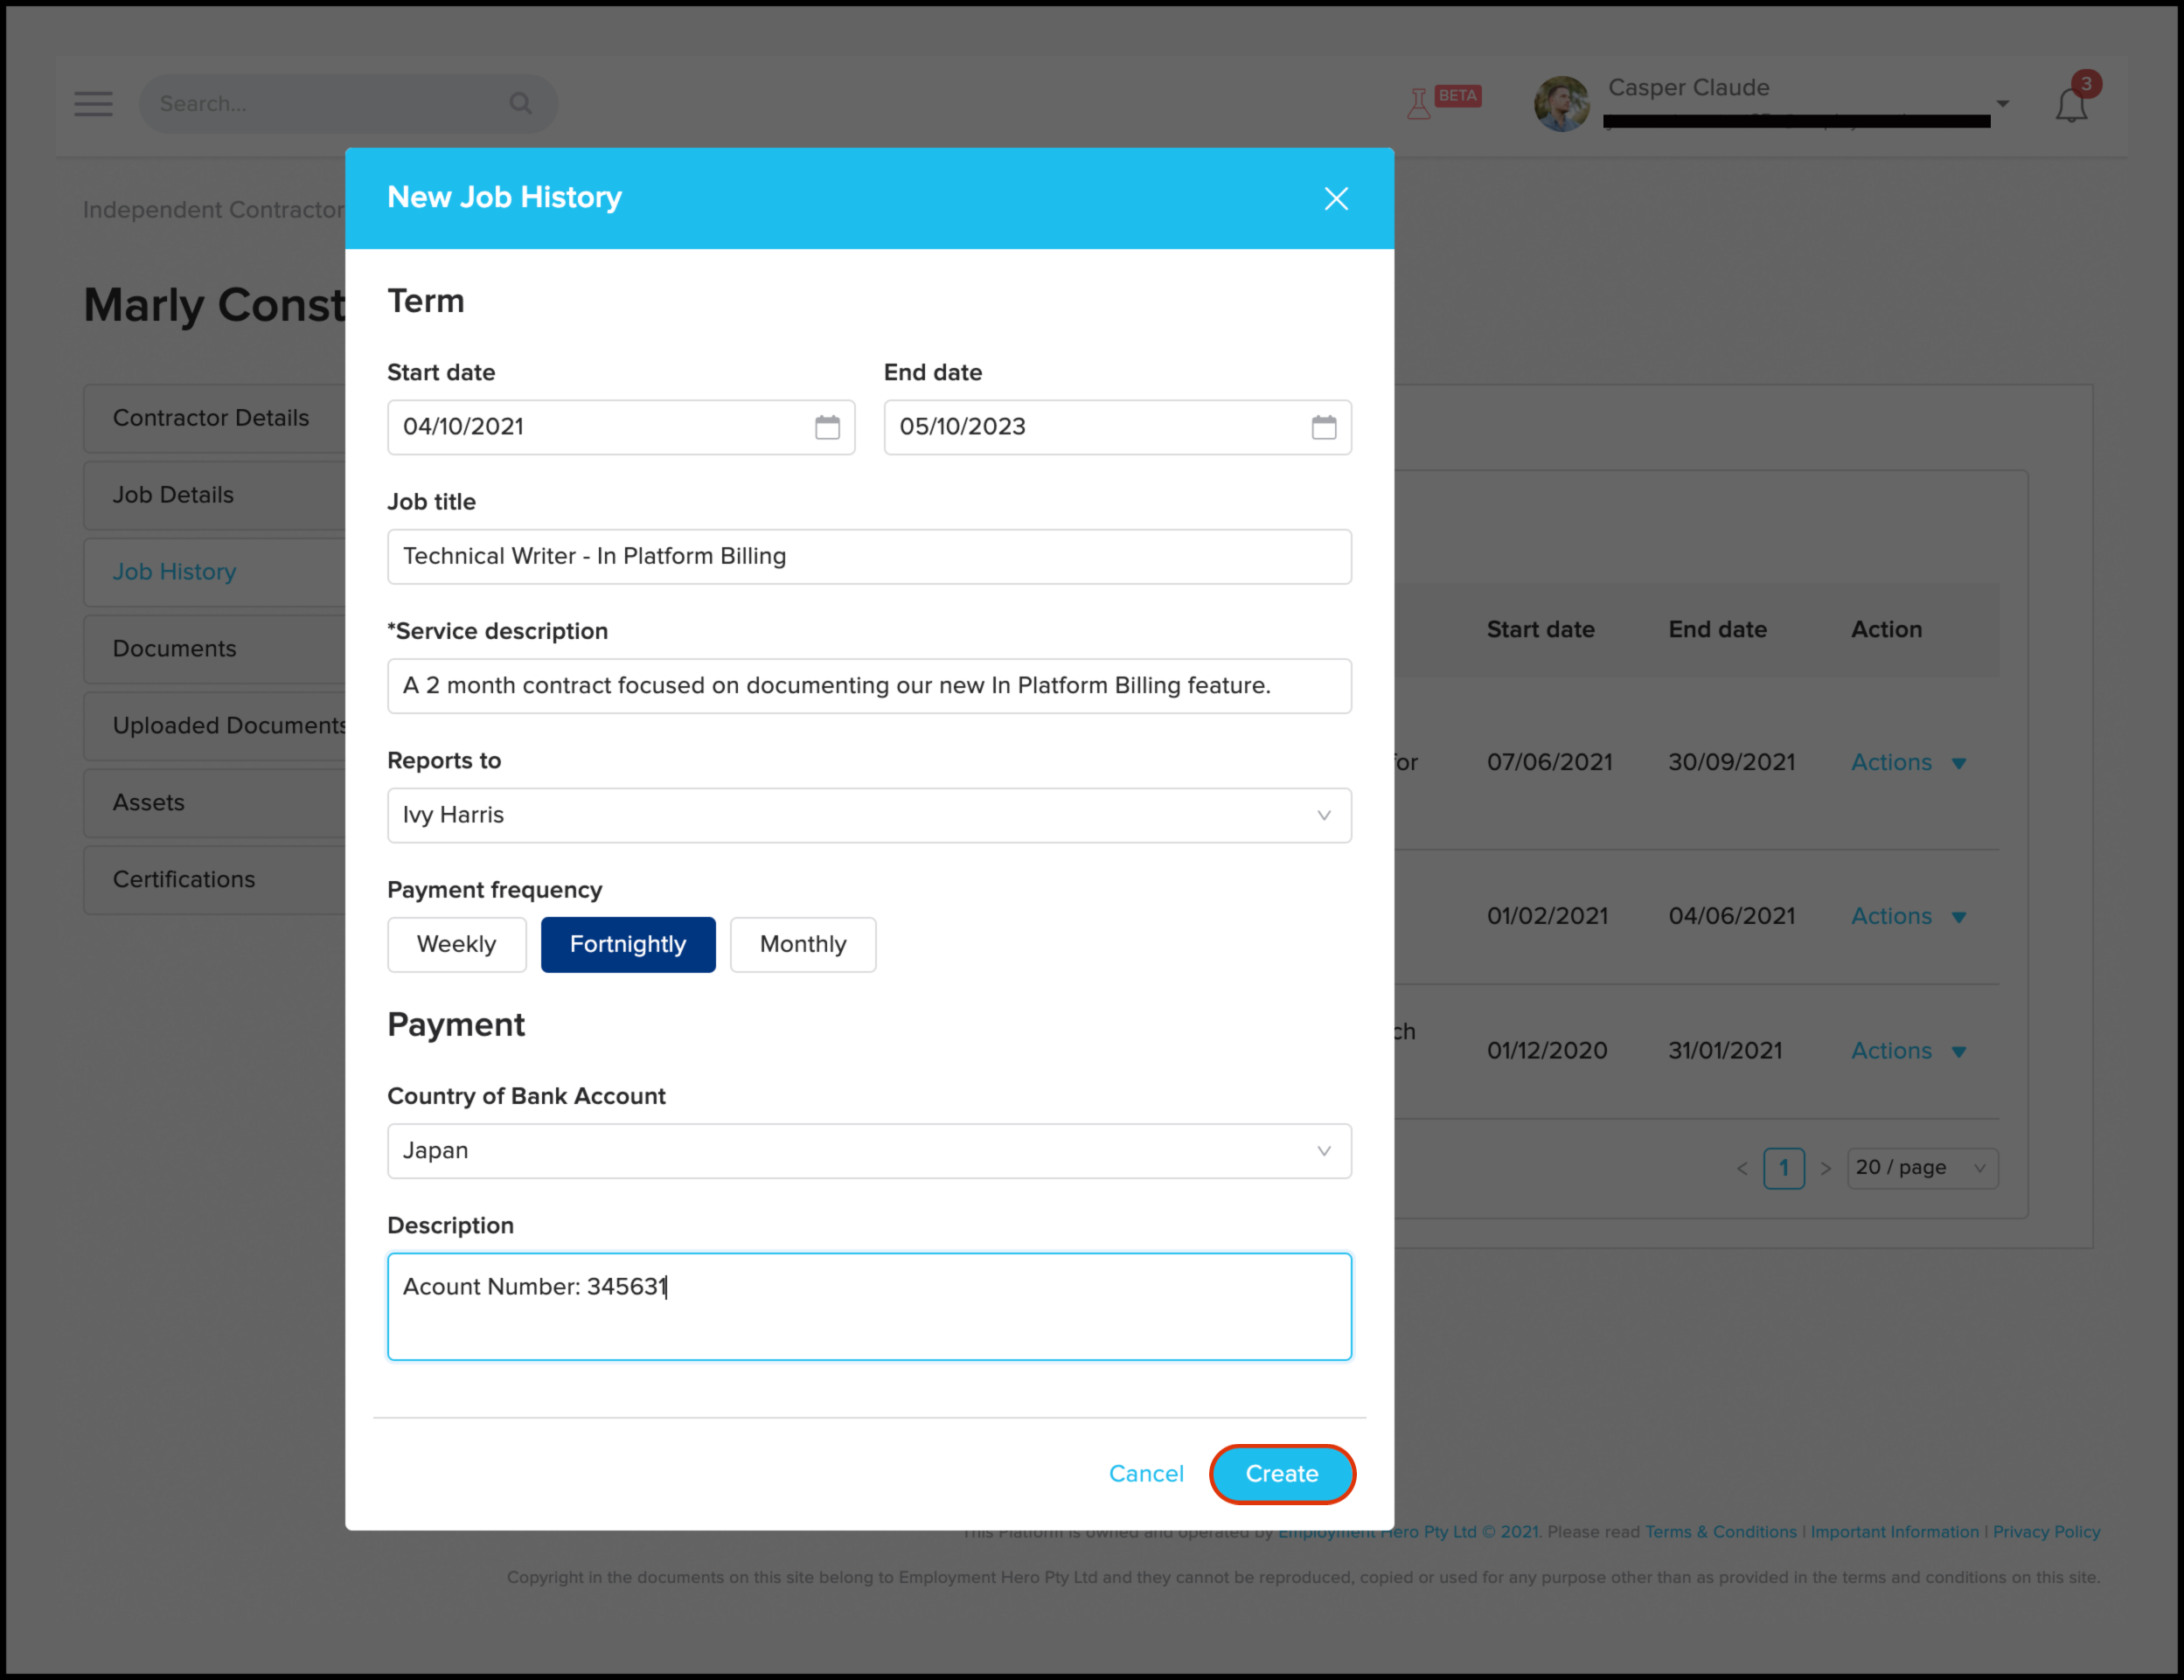
Task: Open the user account dropdown arrow
Action: click(x=2002, y=104)
